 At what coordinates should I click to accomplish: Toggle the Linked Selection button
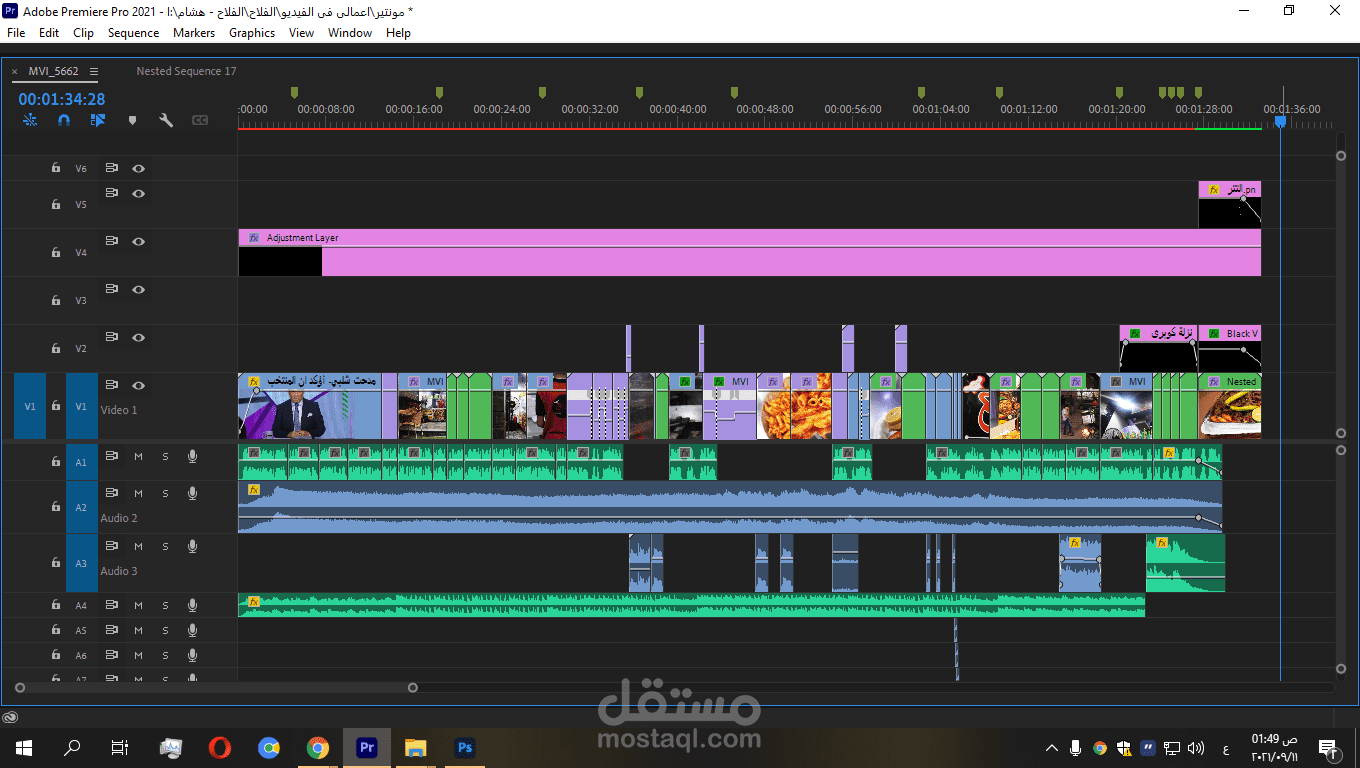pos(98,120)
